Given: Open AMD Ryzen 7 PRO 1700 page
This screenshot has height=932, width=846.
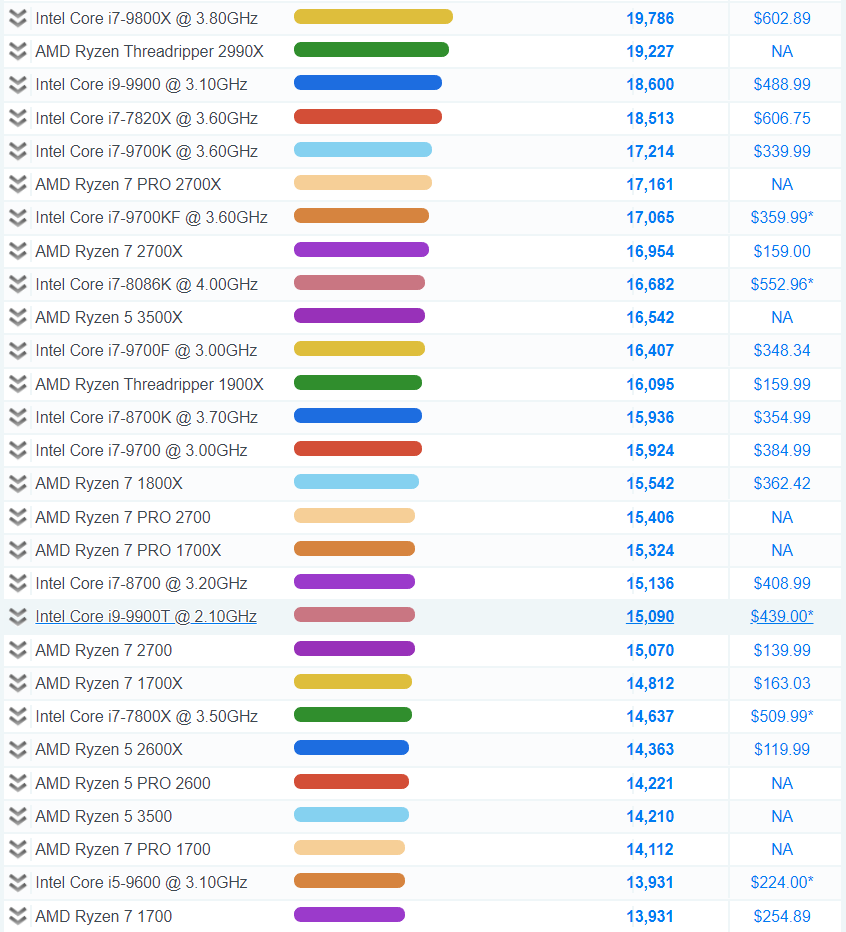Looking at the screenshot, I should [x=122, y=849].
